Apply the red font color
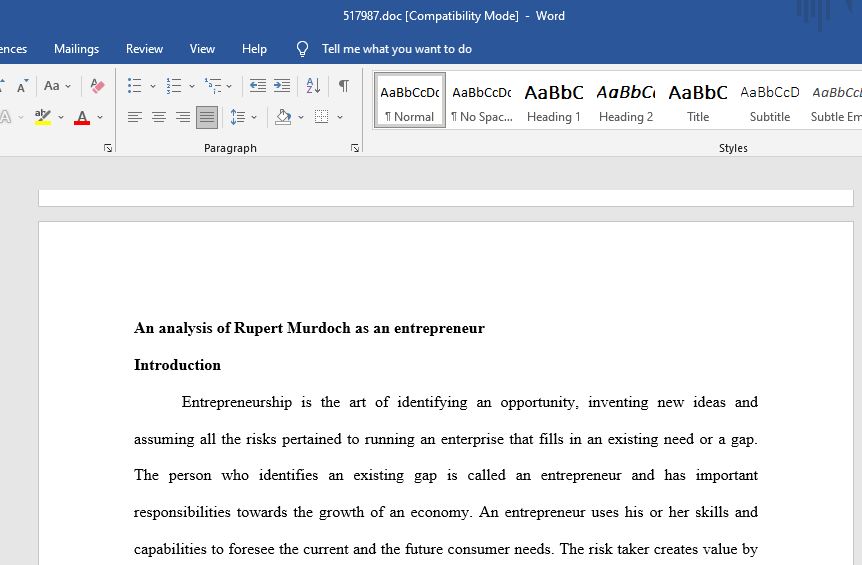 [x=82, y=117]
